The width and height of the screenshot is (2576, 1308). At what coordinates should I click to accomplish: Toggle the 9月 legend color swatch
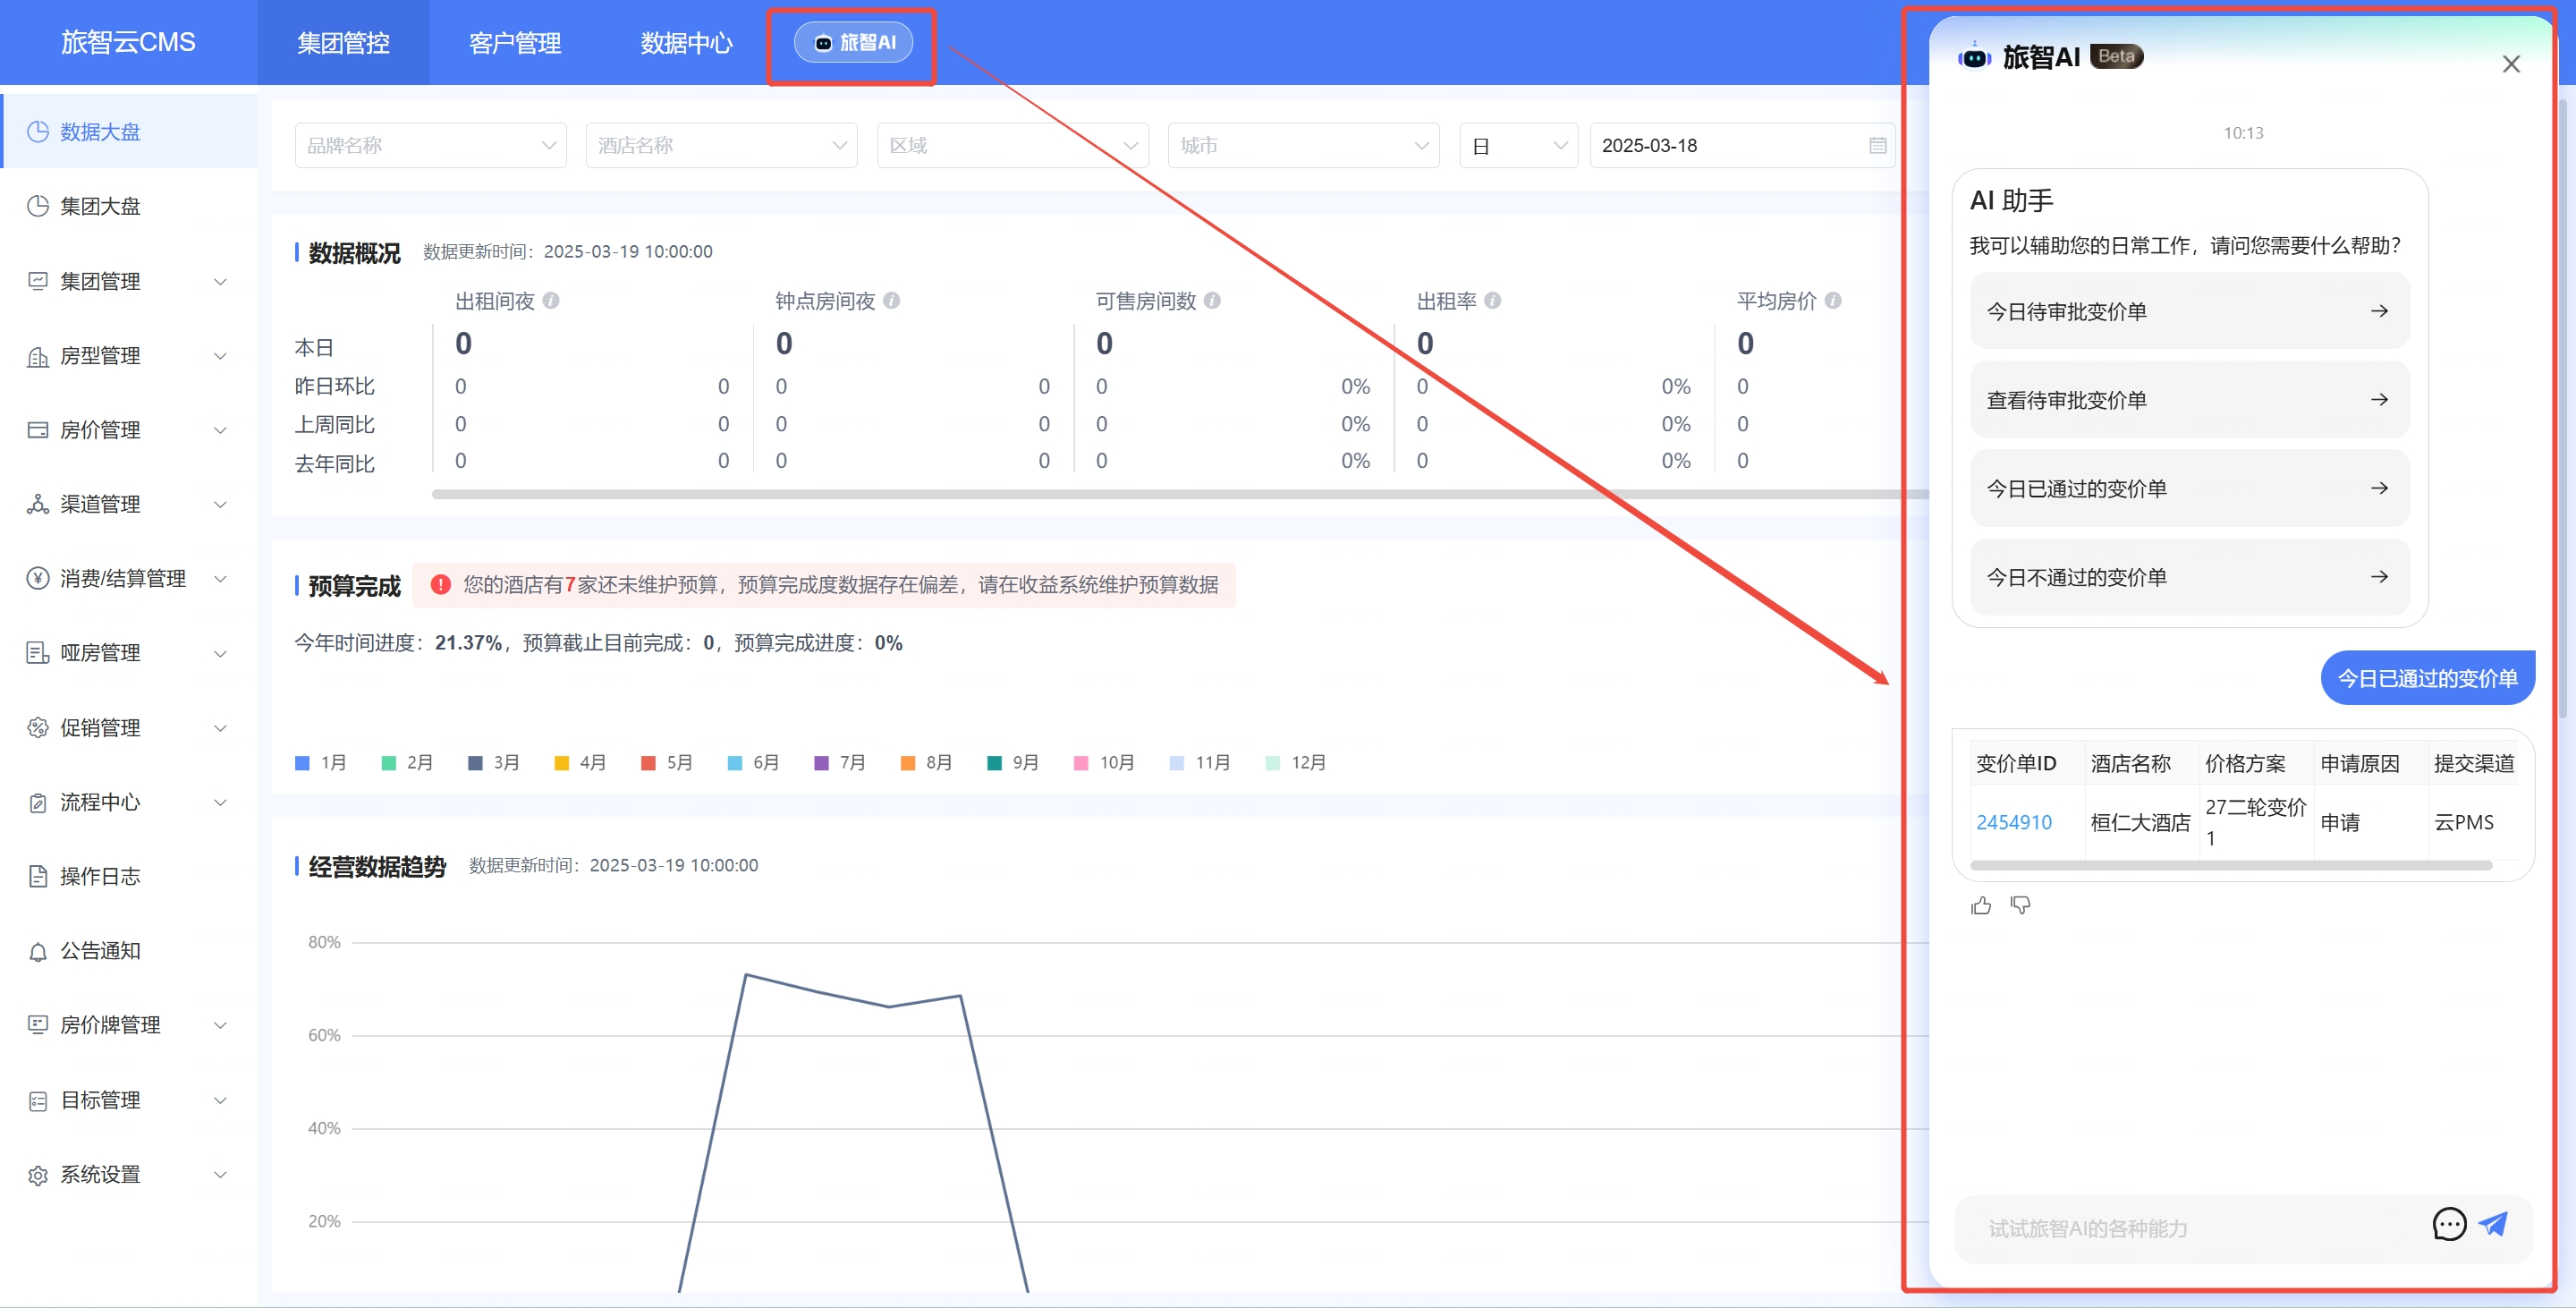click(994, 763)
